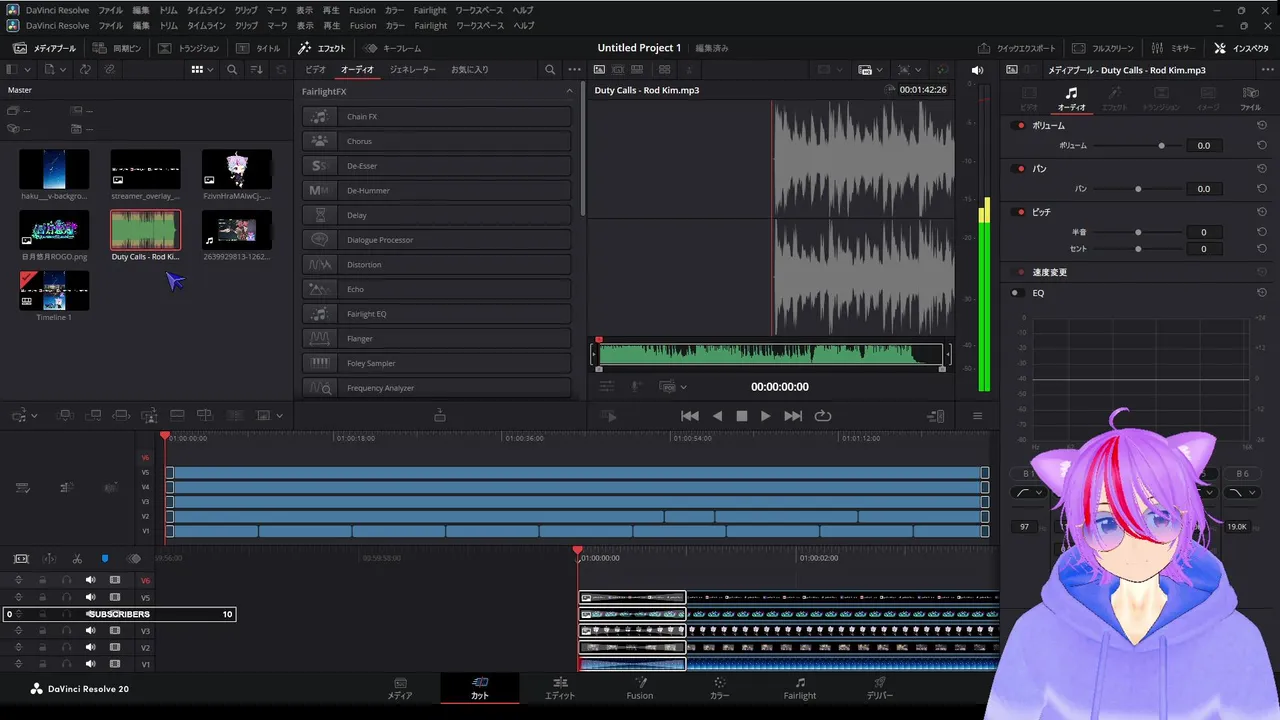
Task: Adjust the 半音 pitch slider handle
Action: tap(1138, 232)
